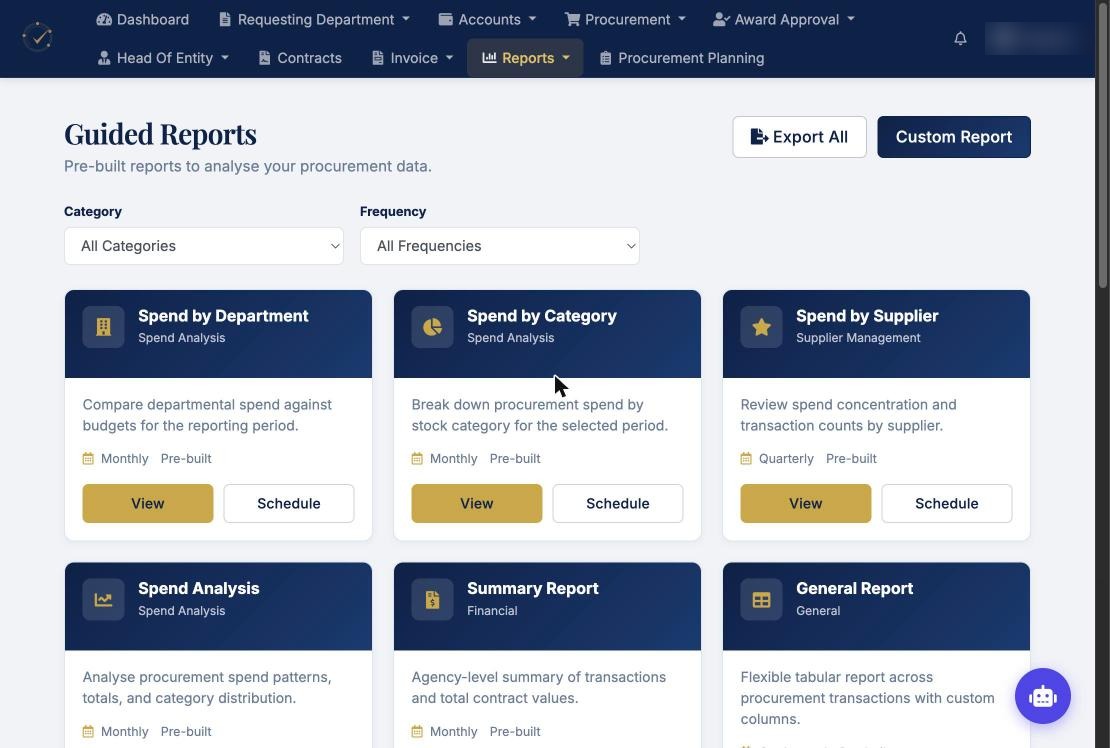This screenshot has height=748, width=1110.
Task: Schedule the Spend by Supplier report
Action: 946,504
